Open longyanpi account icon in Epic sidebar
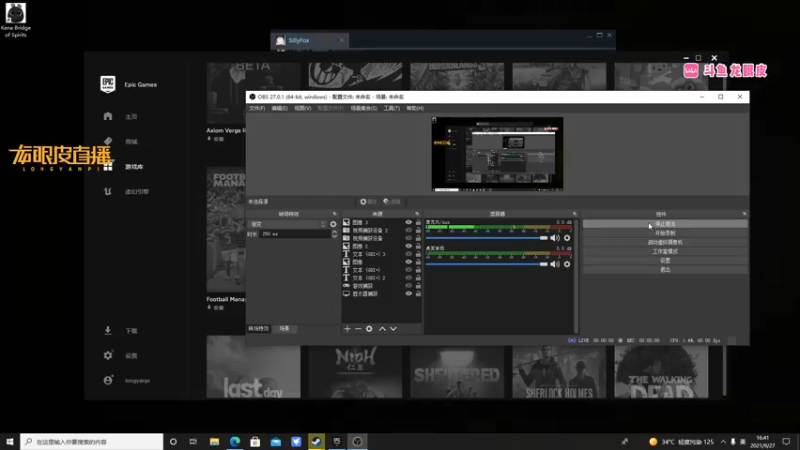Screen dimensions: 800x450 (x=108, y=380)
